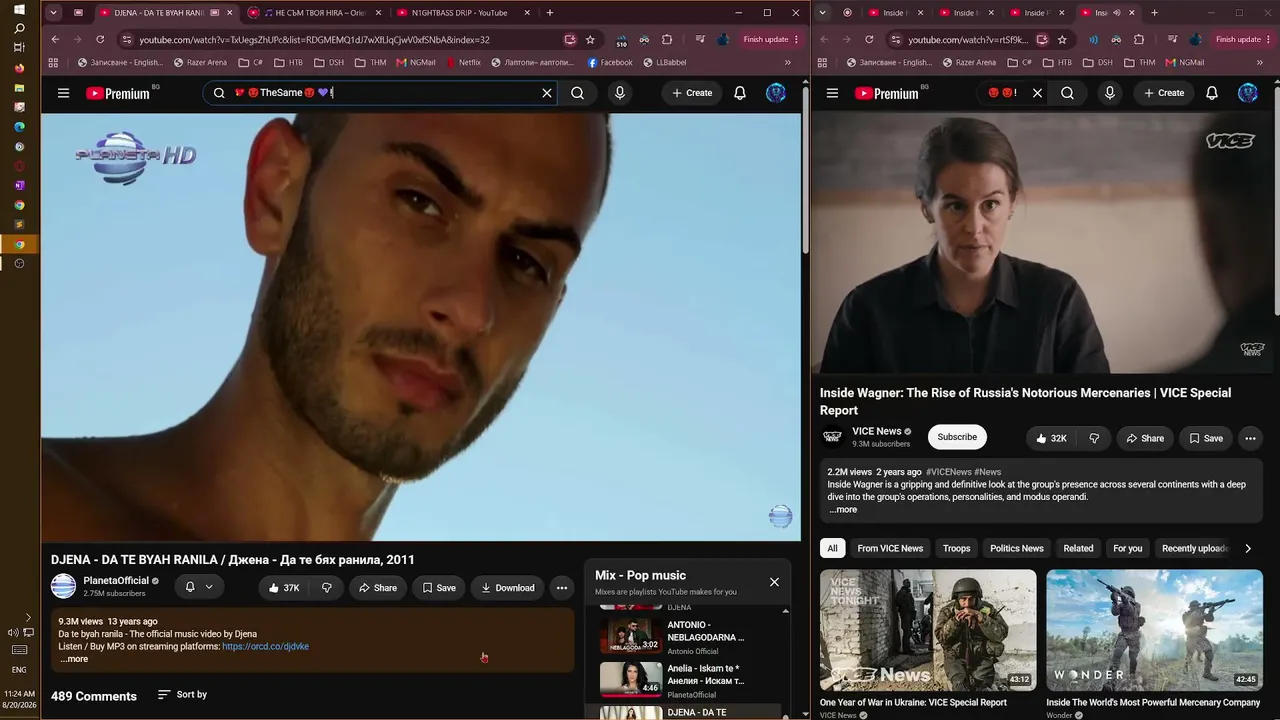
Task: Subscribe to VICE News channel
Action: coord(957,437)
